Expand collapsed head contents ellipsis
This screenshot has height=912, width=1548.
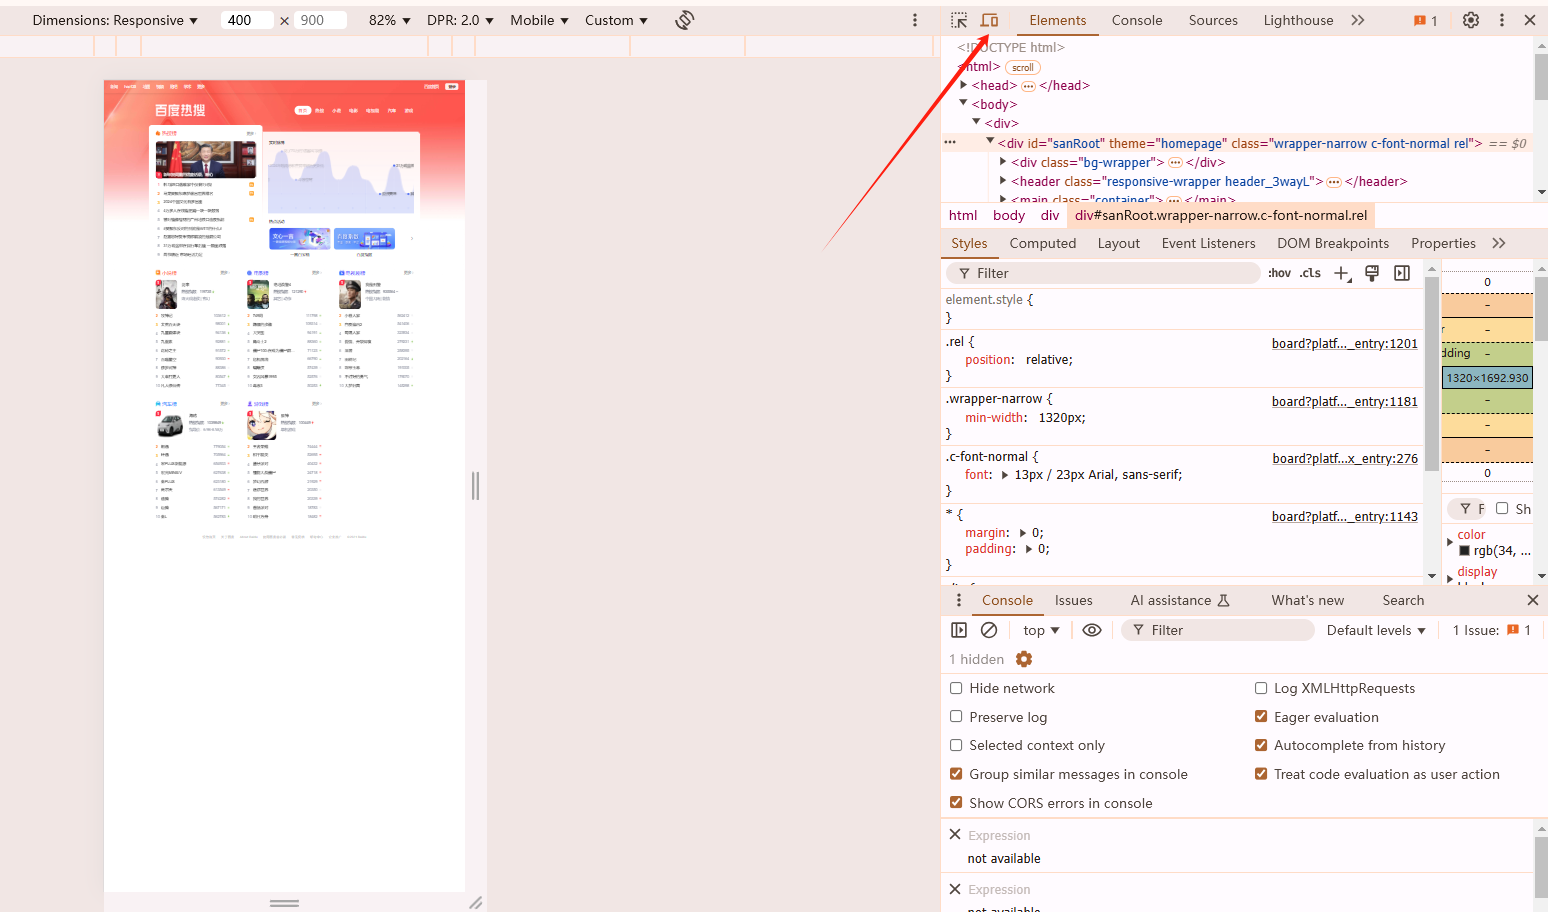point(1028,86)
